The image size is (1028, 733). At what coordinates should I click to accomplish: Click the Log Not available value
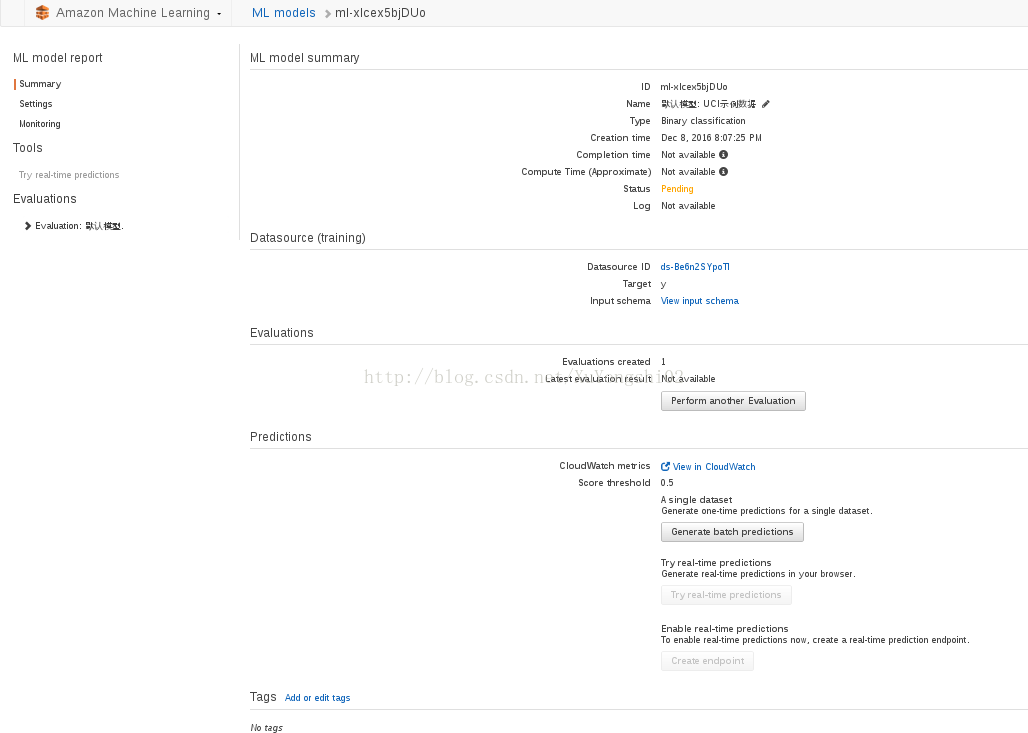coord(688,206)
